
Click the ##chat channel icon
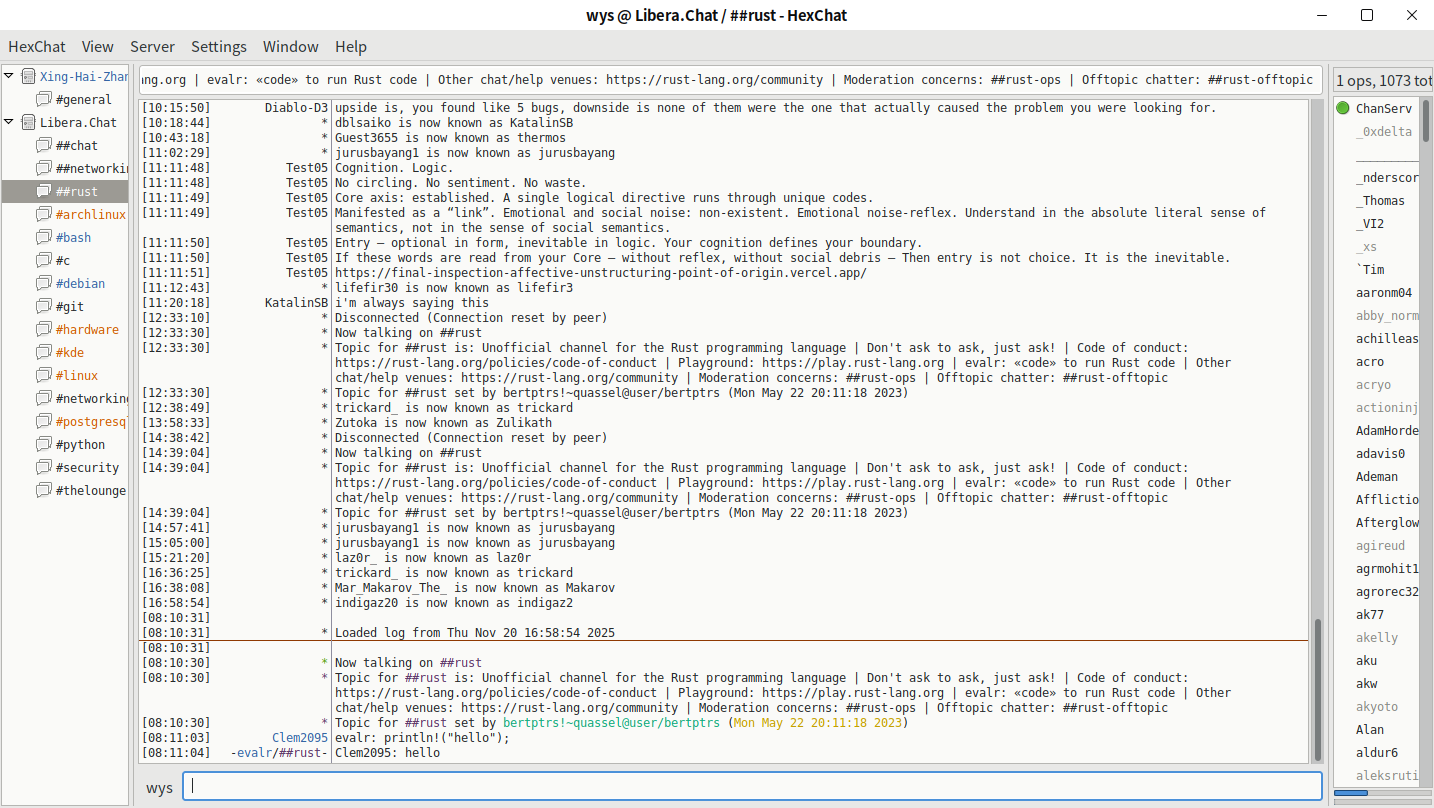point(44,145)
